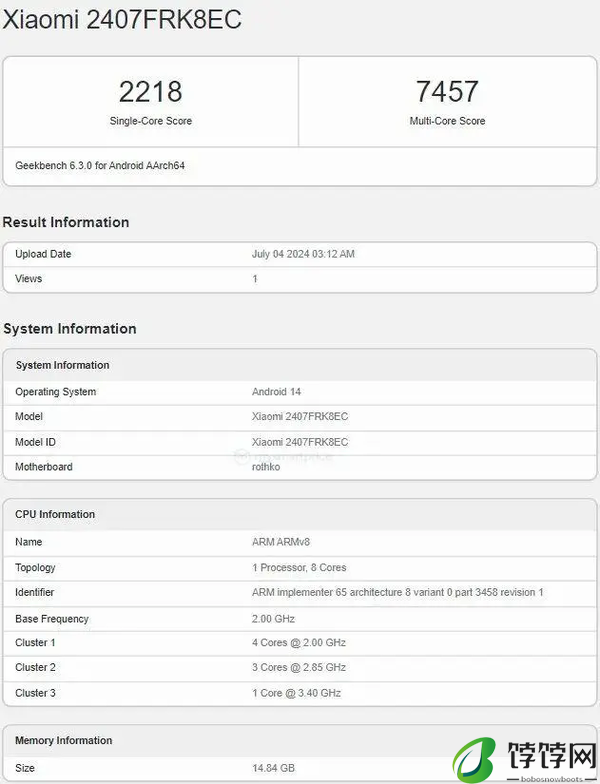Click the Motherboard label
The width and height of the screenshot is (600, 784).
coord(44,467)
